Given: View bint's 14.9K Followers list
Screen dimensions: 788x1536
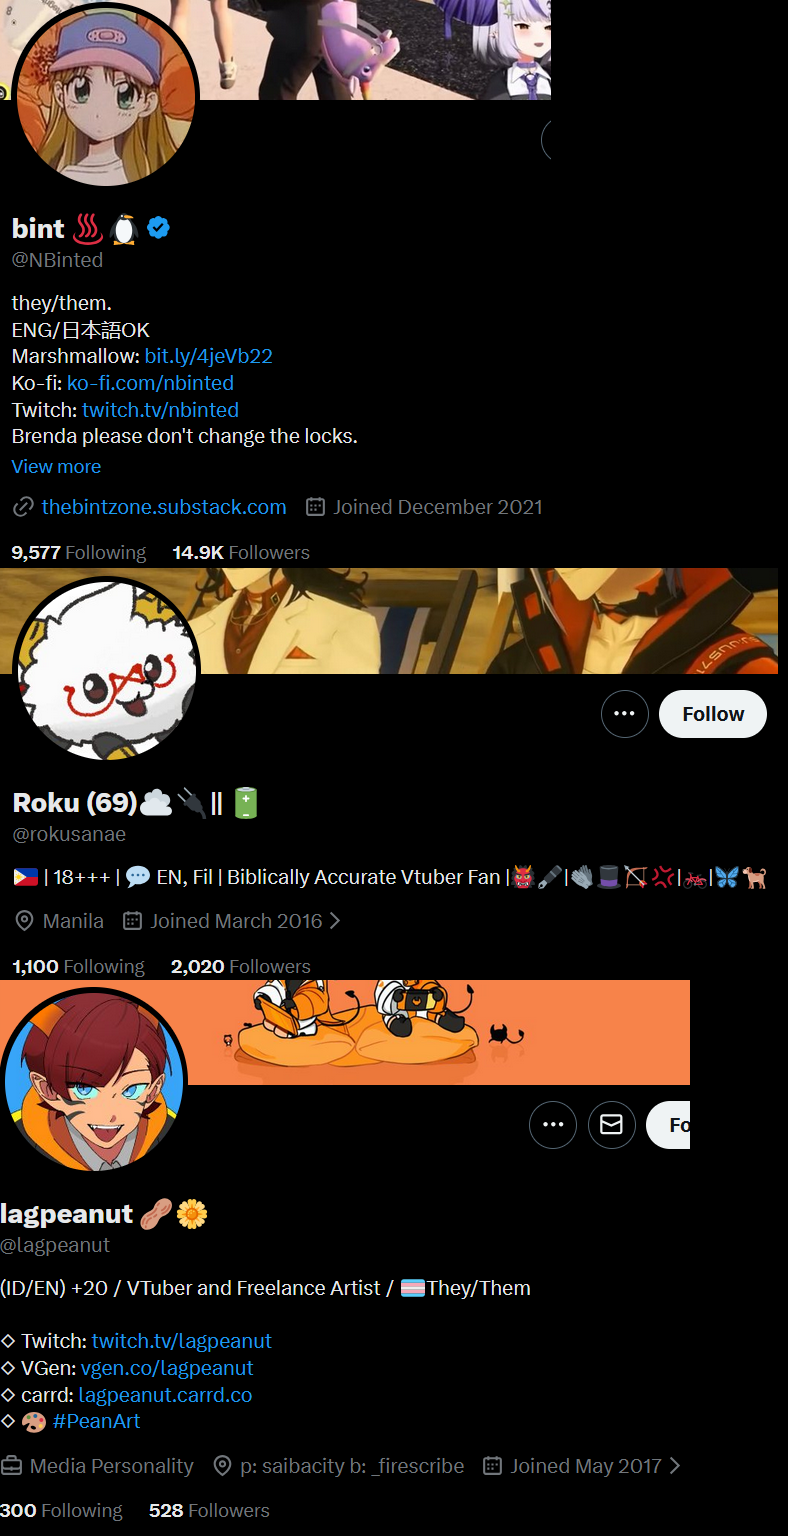Looking at the screenshot, I should pos(241,553).
